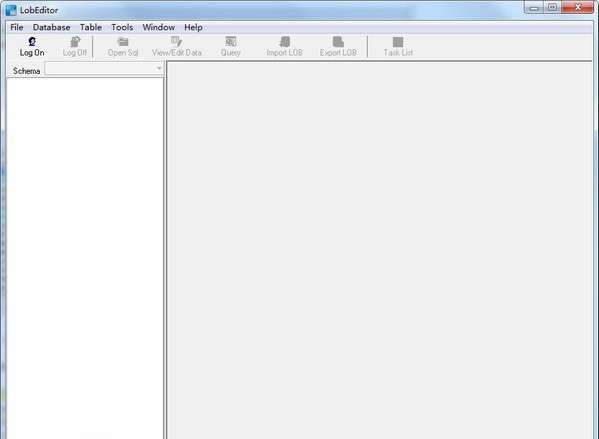This screenshot has width=599, height=439.
Task: Open the Tools menu
Action: pos(122,27)
